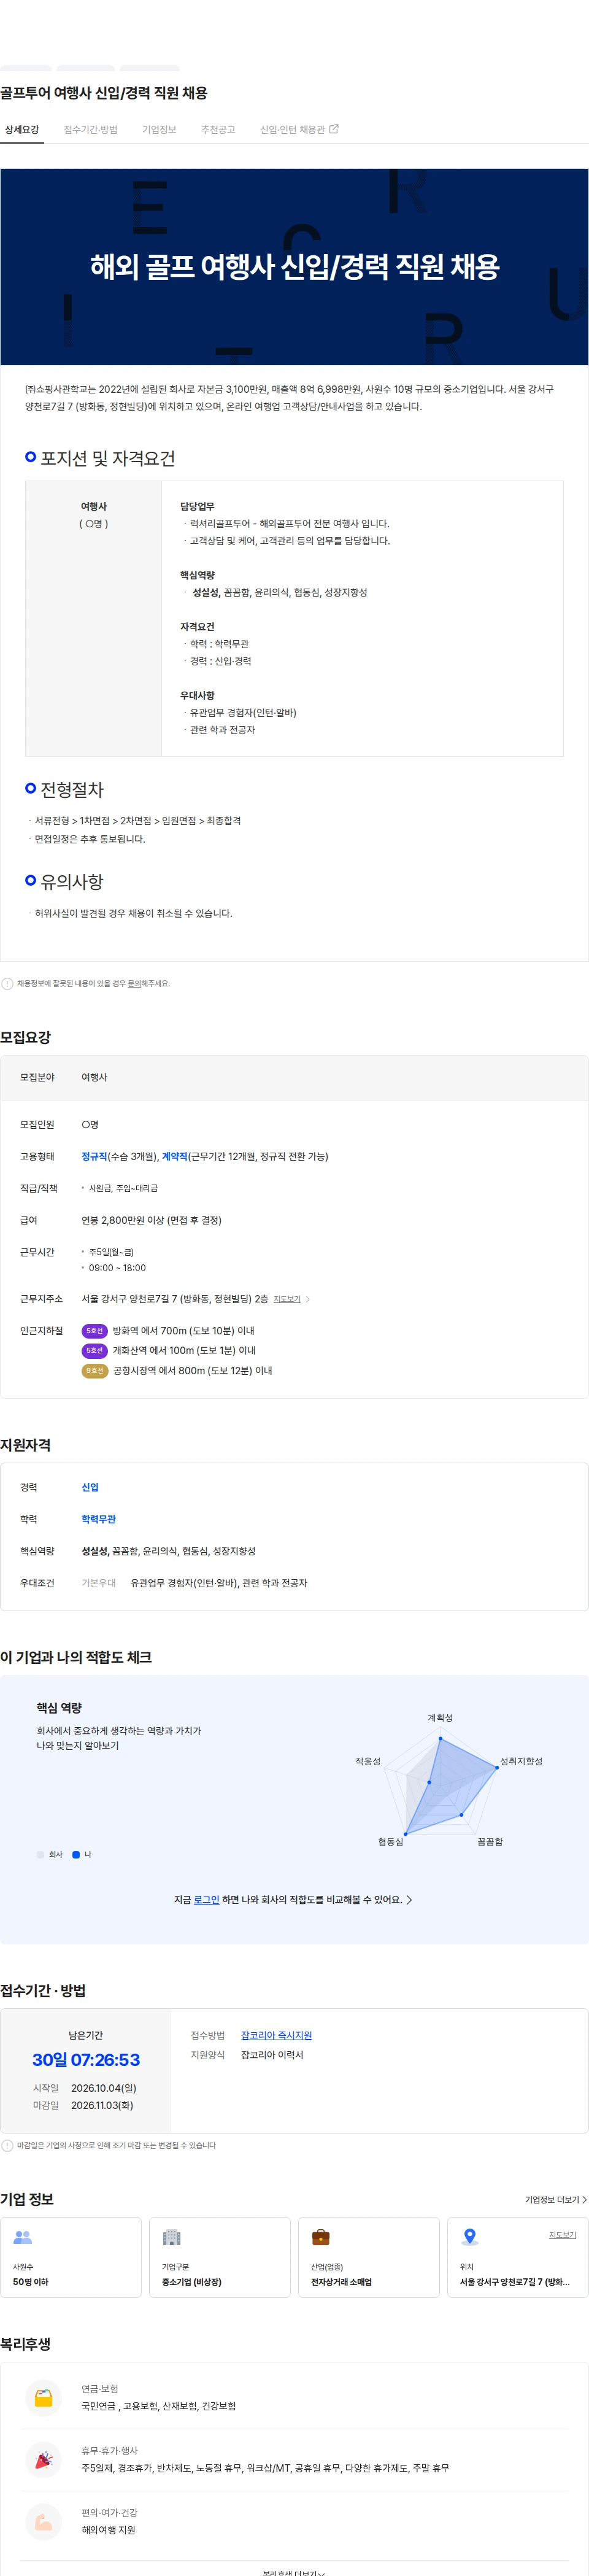The height and width of the screenshot is (2576, 589).
Task: Open the 문의 link for incorrect info
Action: [x=134, y=983]
